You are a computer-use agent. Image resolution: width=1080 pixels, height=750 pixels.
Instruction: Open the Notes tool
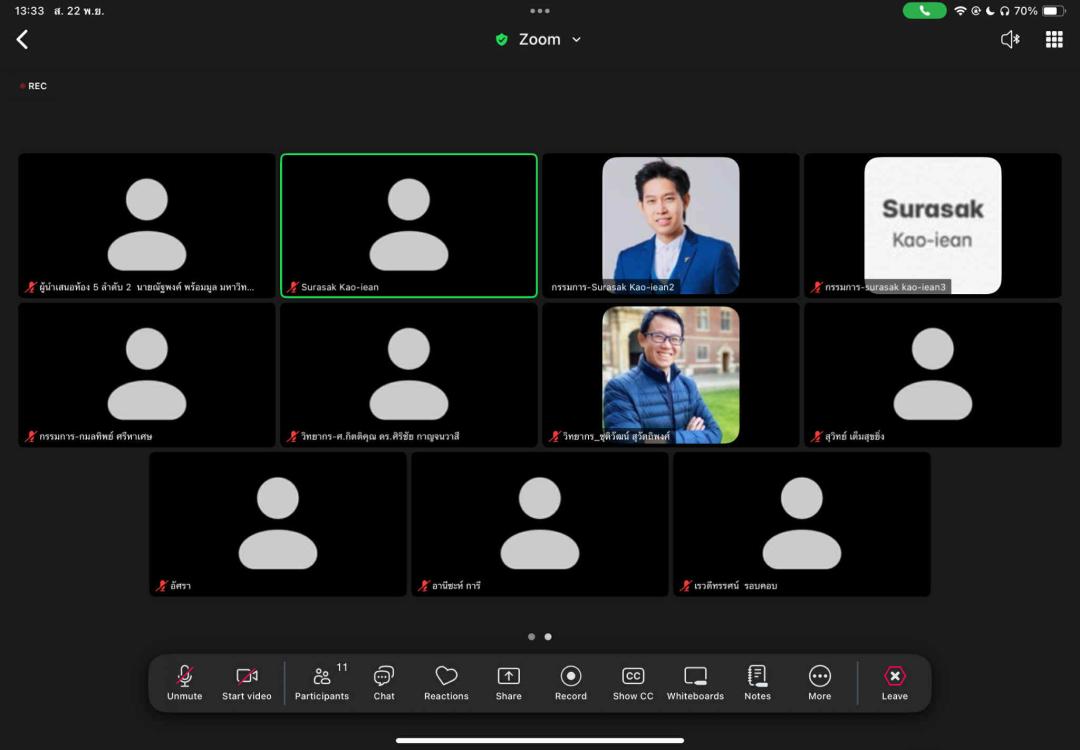pos(757,683)
